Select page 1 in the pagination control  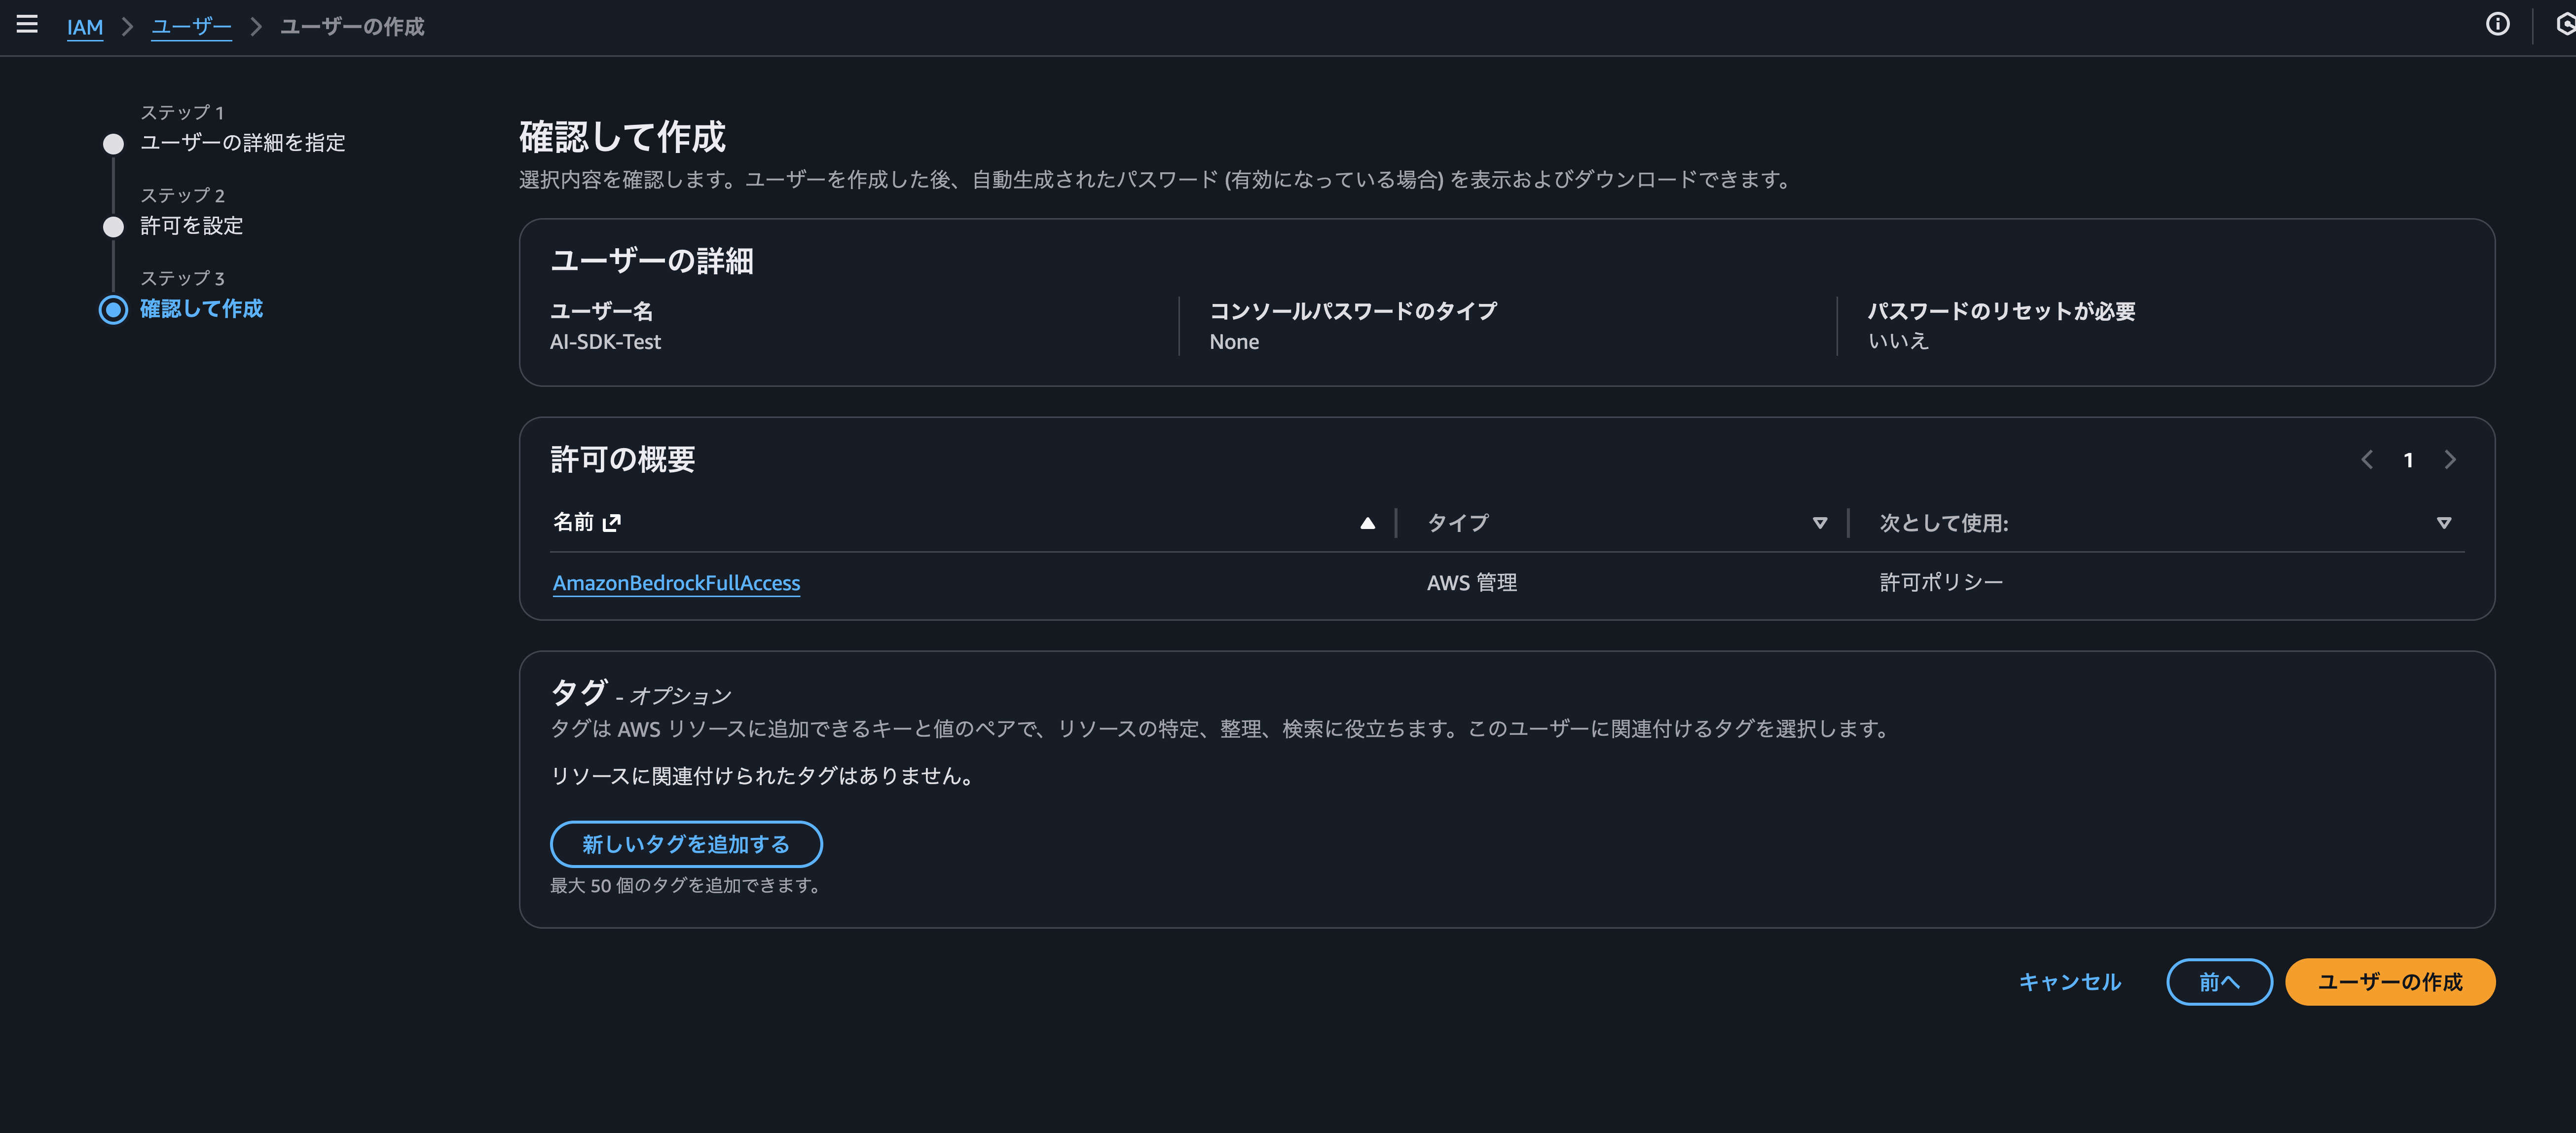pyautogui.click(x=2408, y=459)
